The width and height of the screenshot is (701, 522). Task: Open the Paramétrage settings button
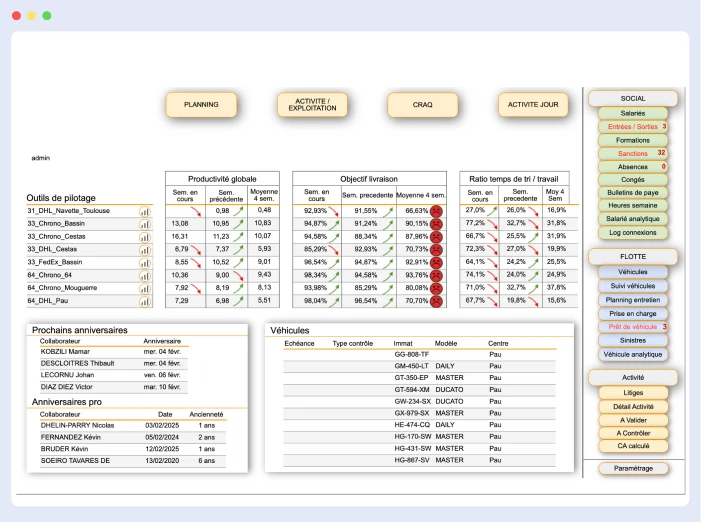(x=632, y=468)
